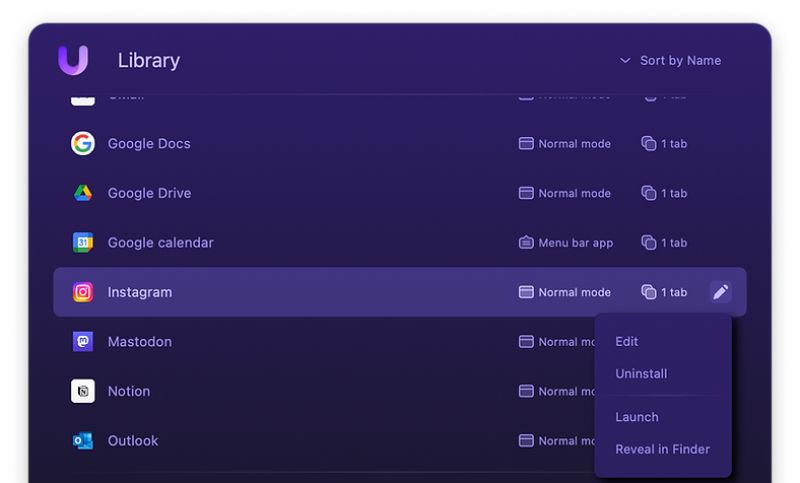Select the Mastodon name text
800x483 pixels.
140,342
